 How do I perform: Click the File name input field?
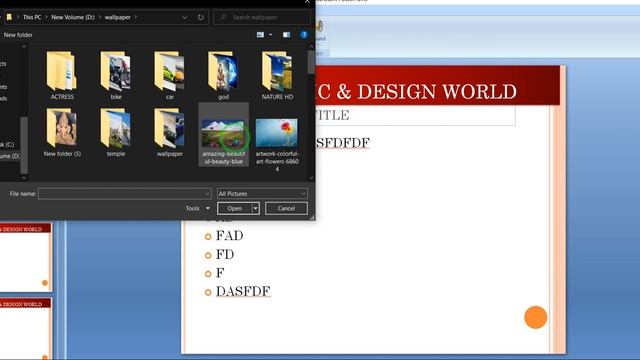[x=124, y=194]
